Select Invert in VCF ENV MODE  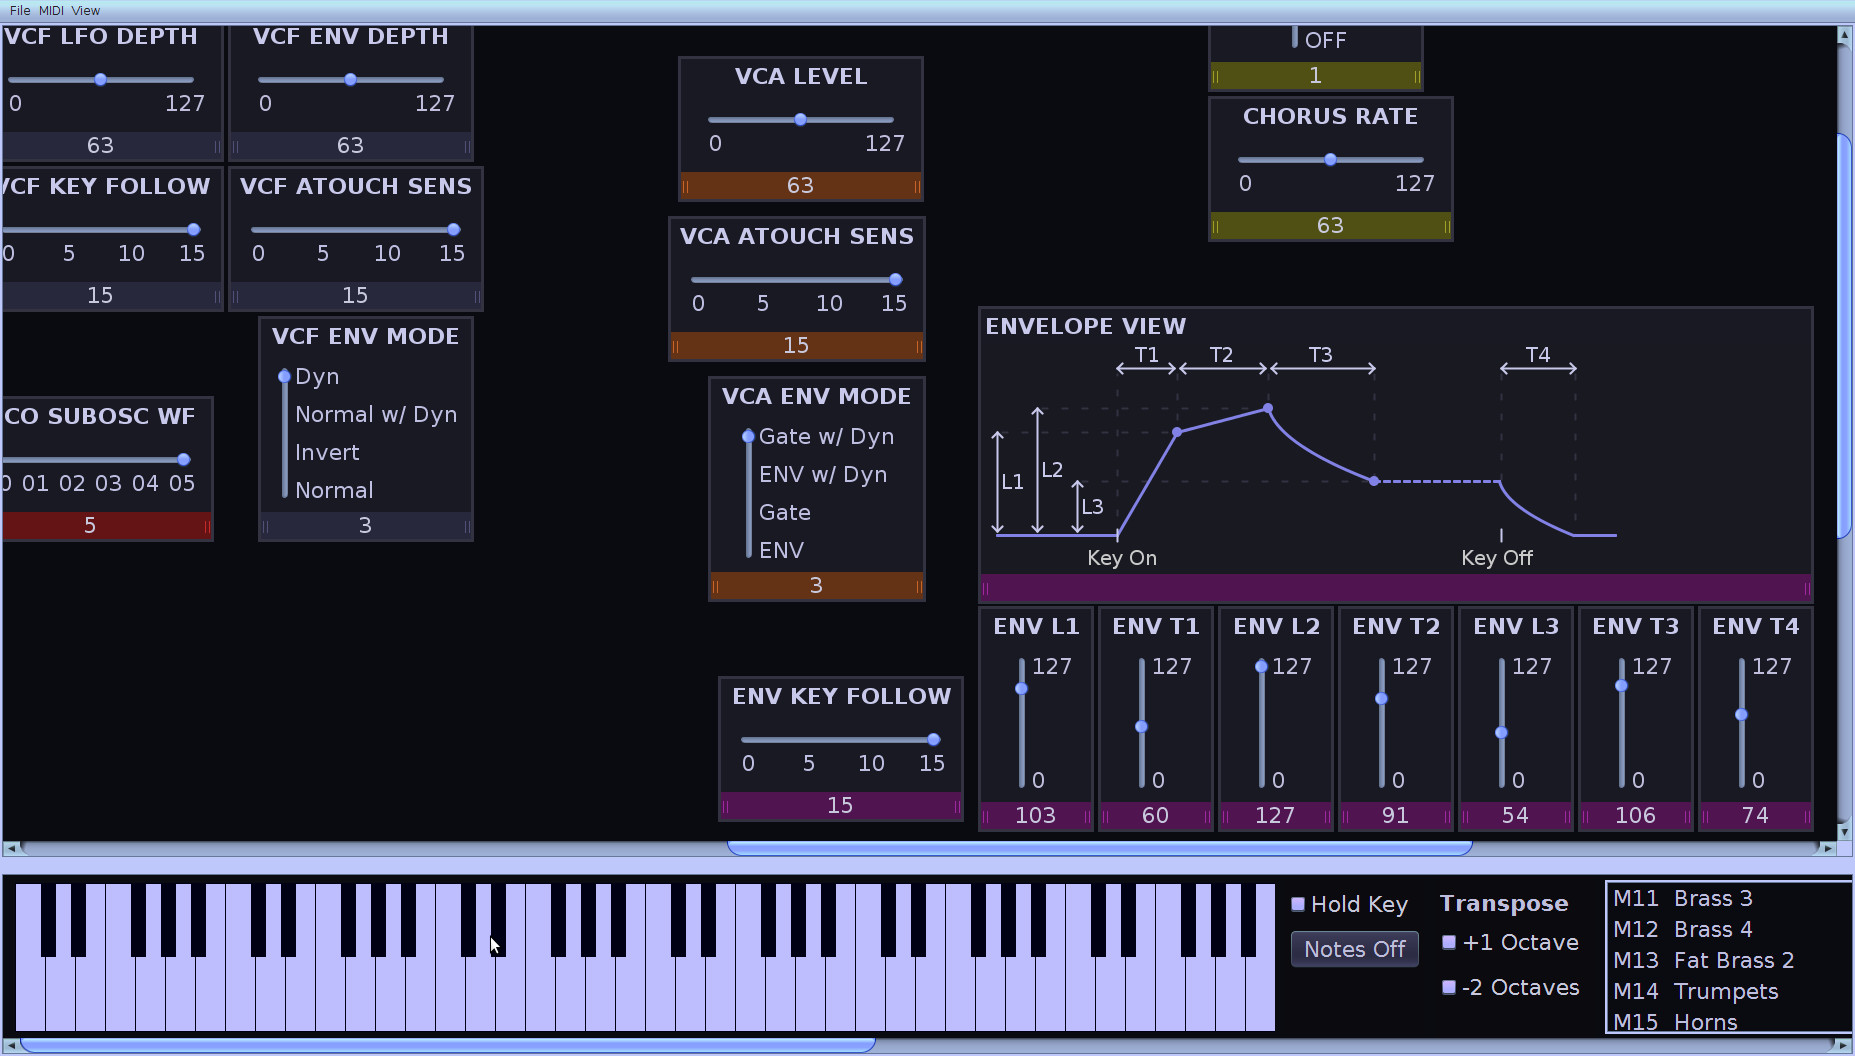coord(327,453)
